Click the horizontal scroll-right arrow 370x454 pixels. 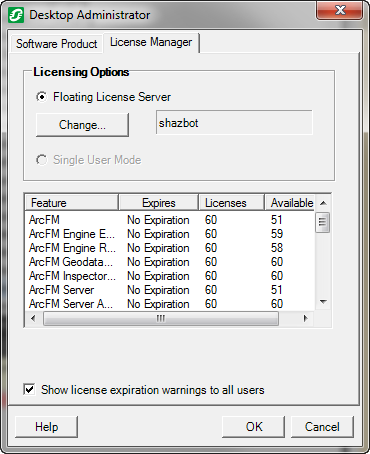(305, 318)
